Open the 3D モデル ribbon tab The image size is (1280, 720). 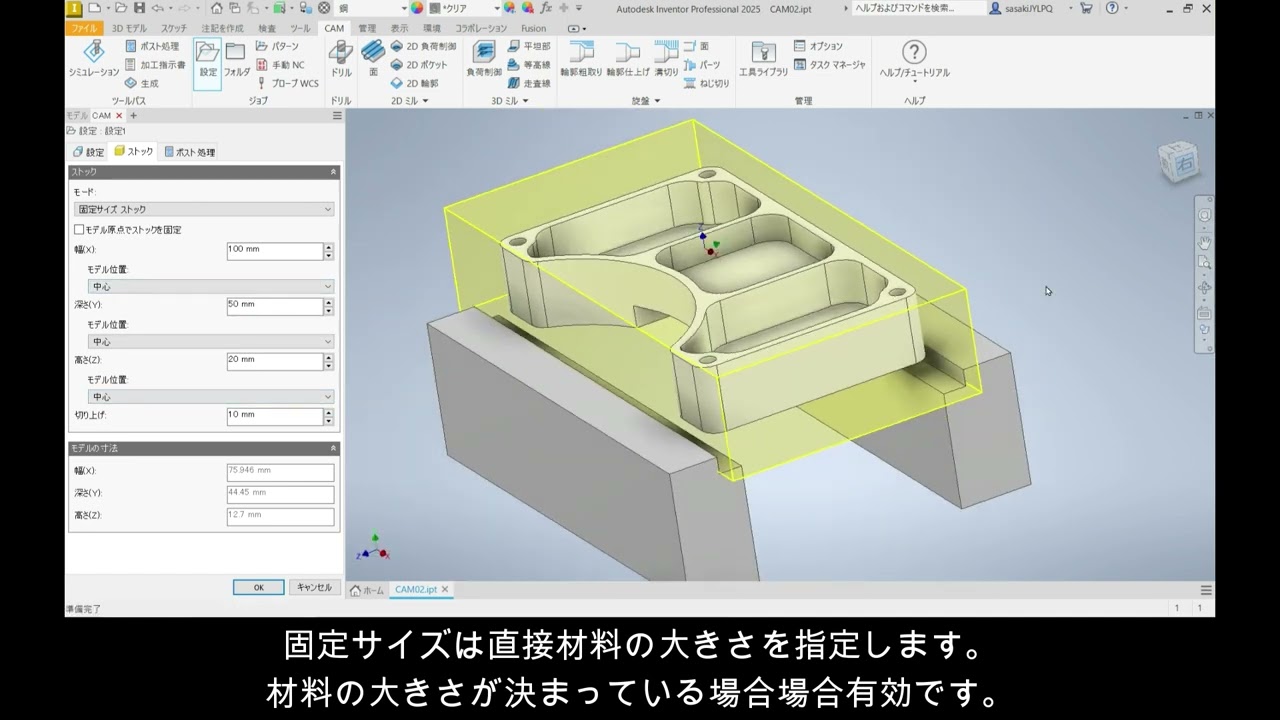point(128,28)
